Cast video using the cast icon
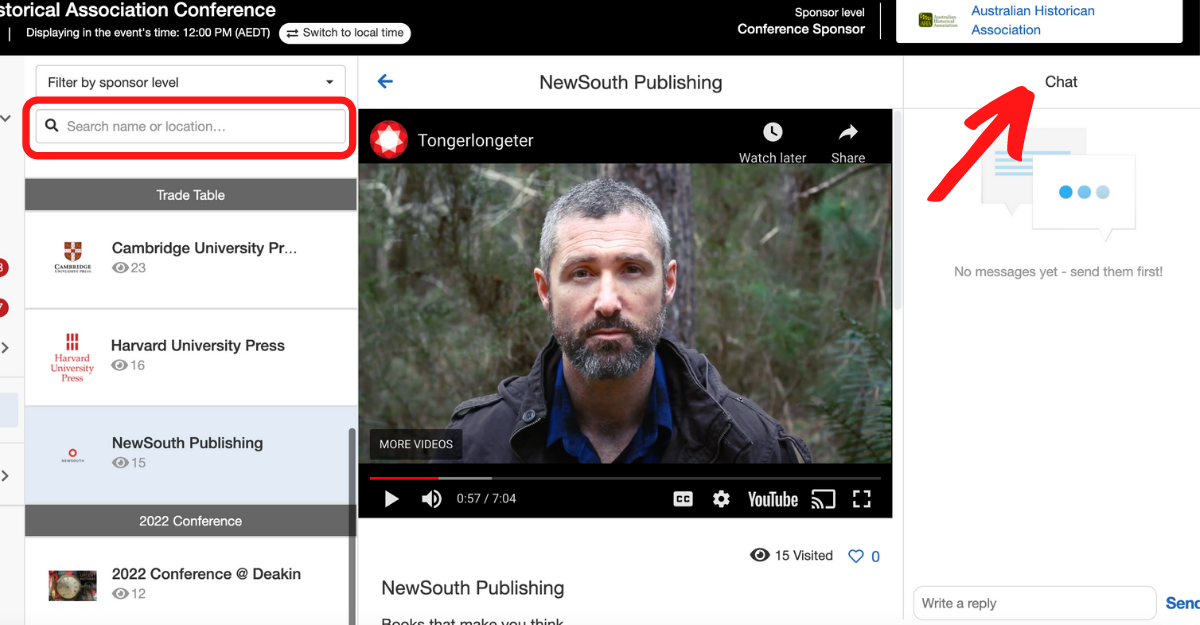 pos(823,499)
